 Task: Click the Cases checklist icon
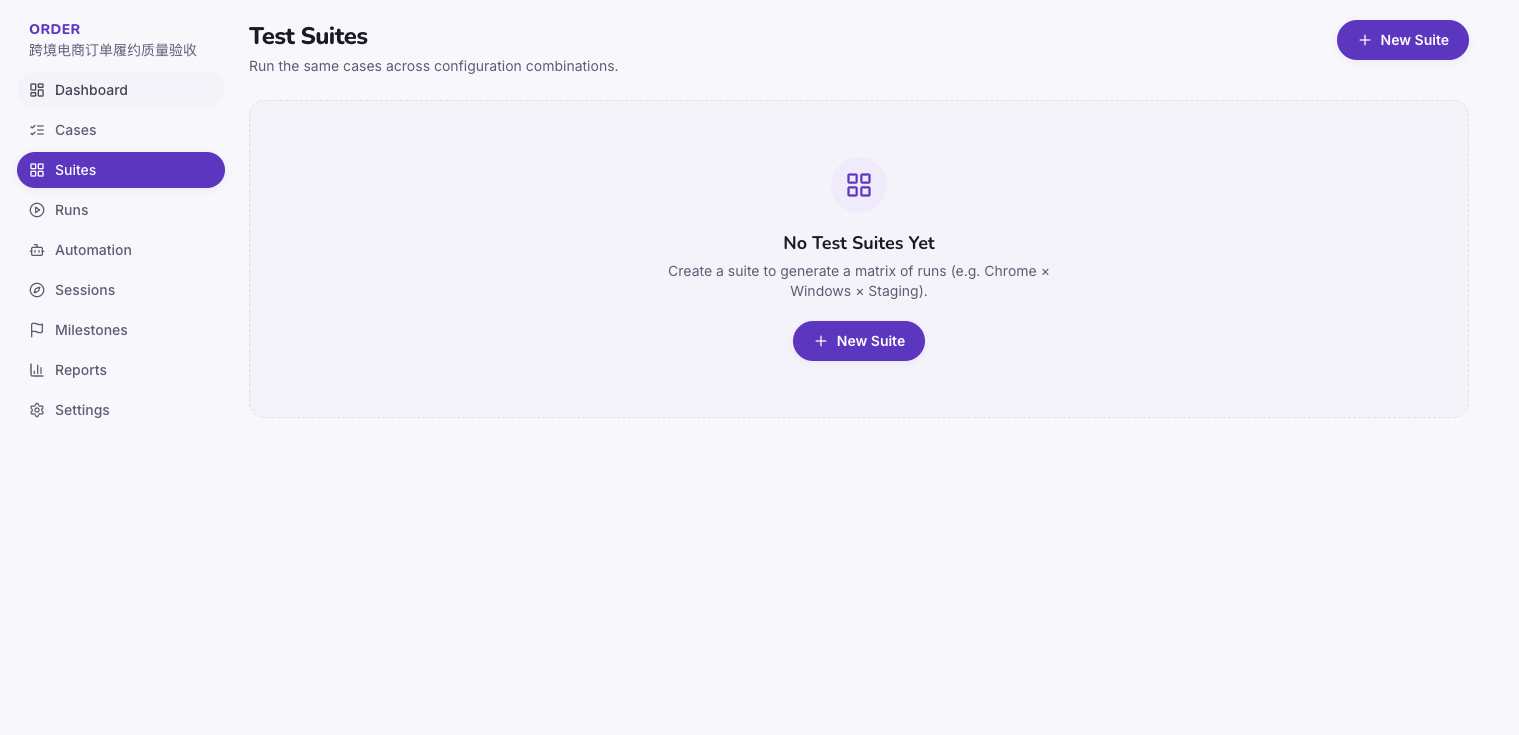(37, 130)
